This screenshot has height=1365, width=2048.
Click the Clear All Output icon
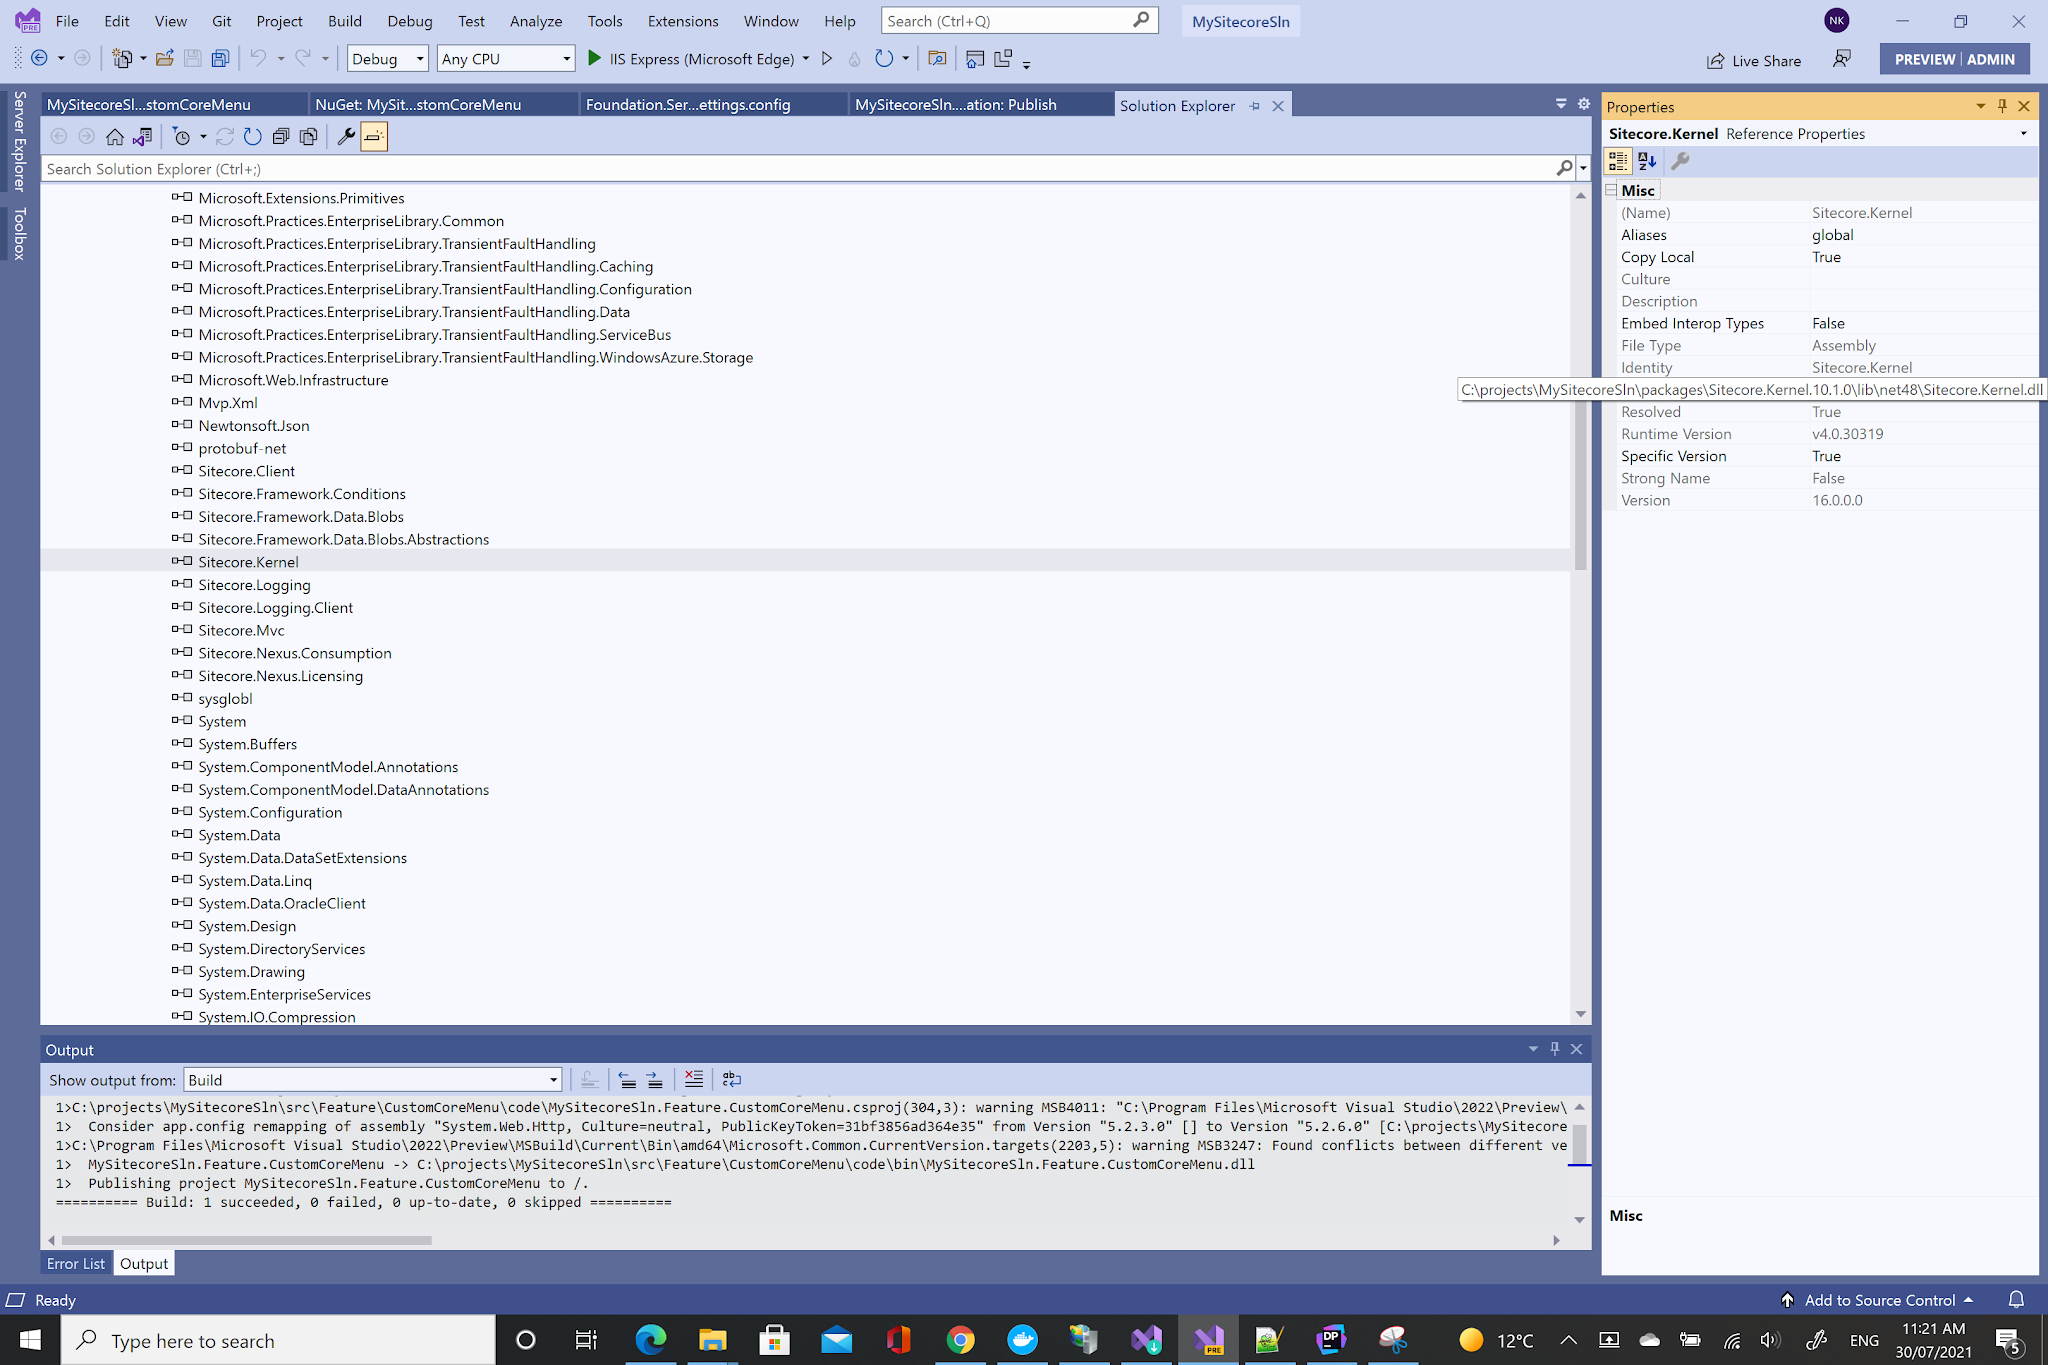coord(695,1080)
